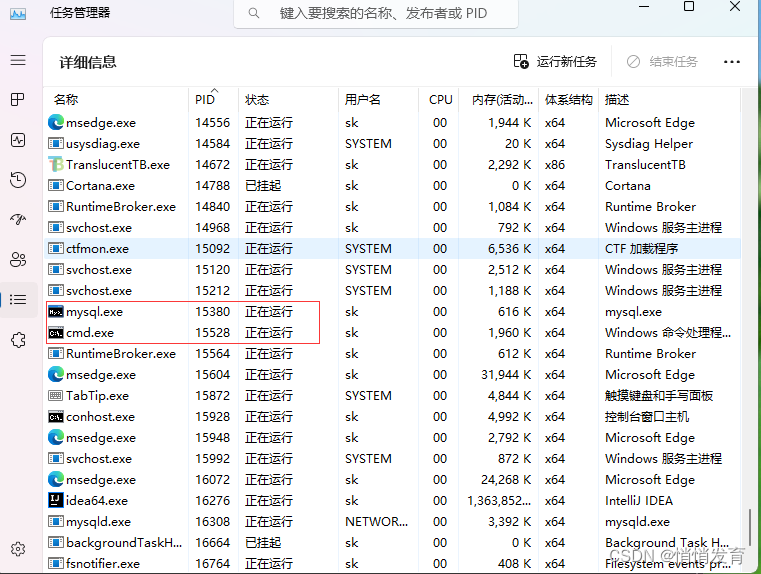The image size is (761, 574).
Task: Click the ctfmon.exe process icon
Action: point(56,249)
